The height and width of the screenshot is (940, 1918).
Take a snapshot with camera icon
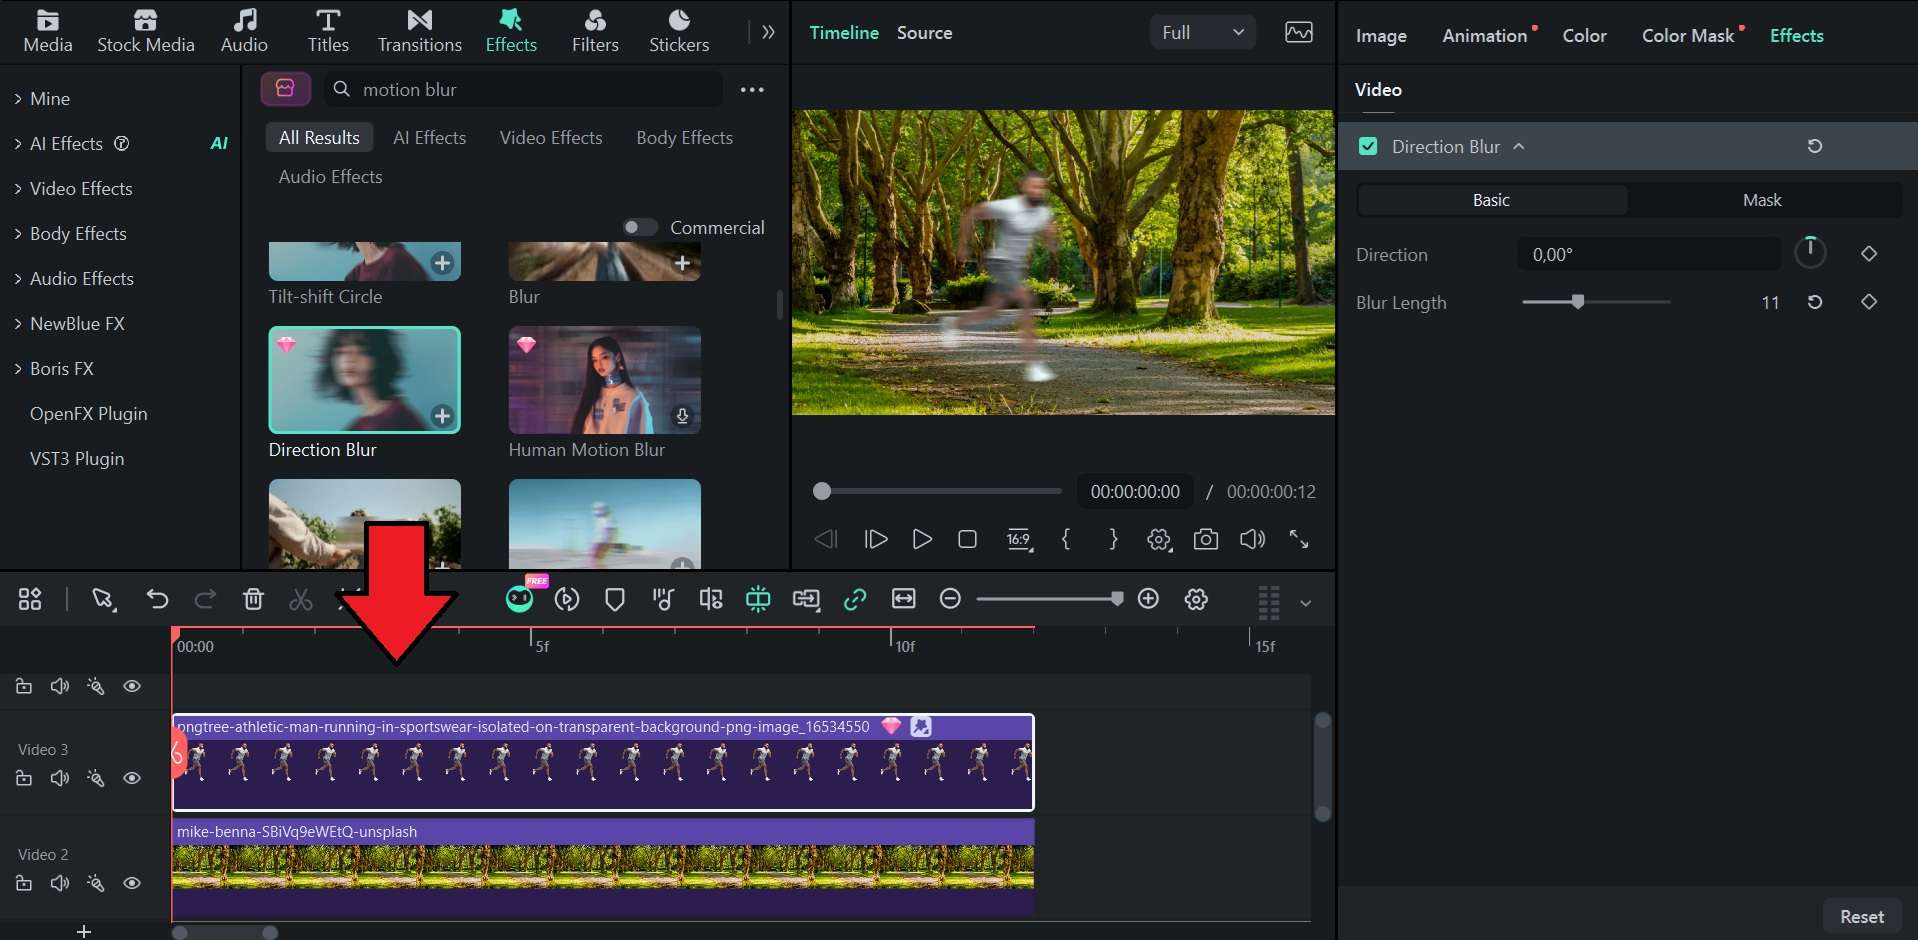(1206, 540)
